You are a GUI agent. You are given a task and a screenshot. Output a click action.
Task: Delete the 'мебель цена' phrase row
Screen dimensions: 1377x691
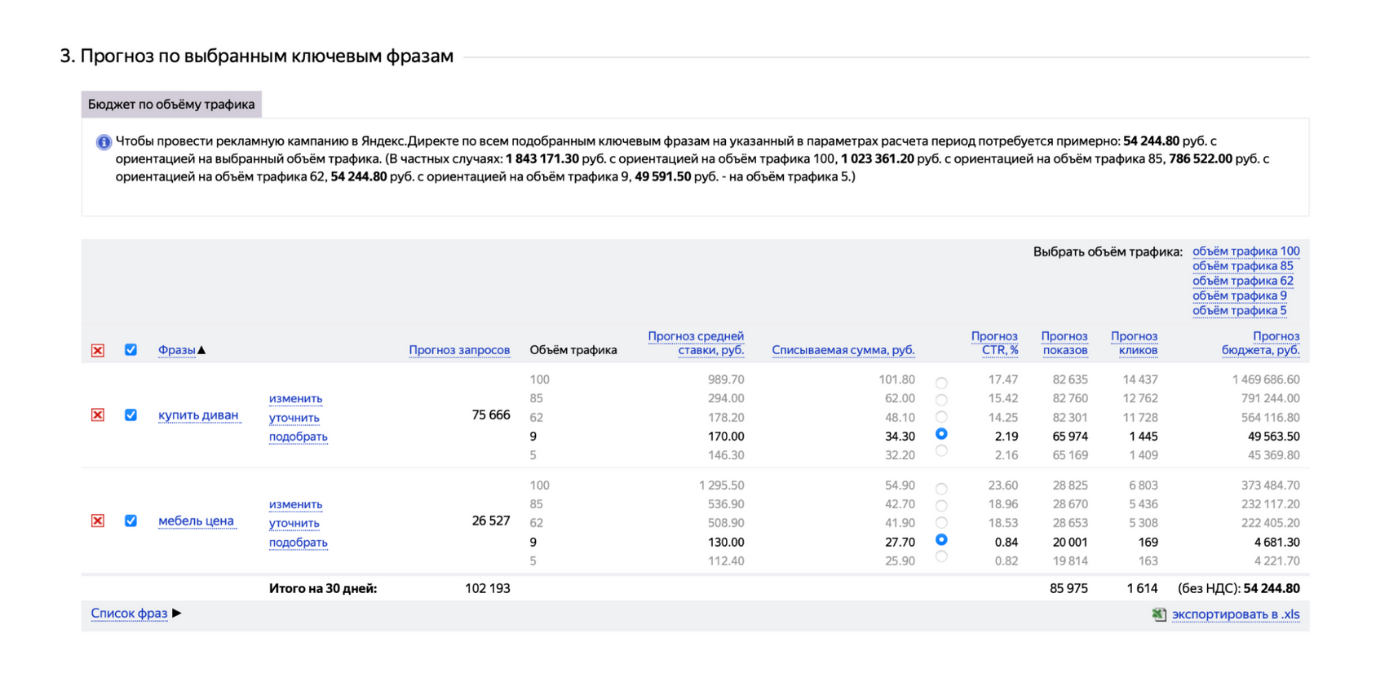[97, 521]
